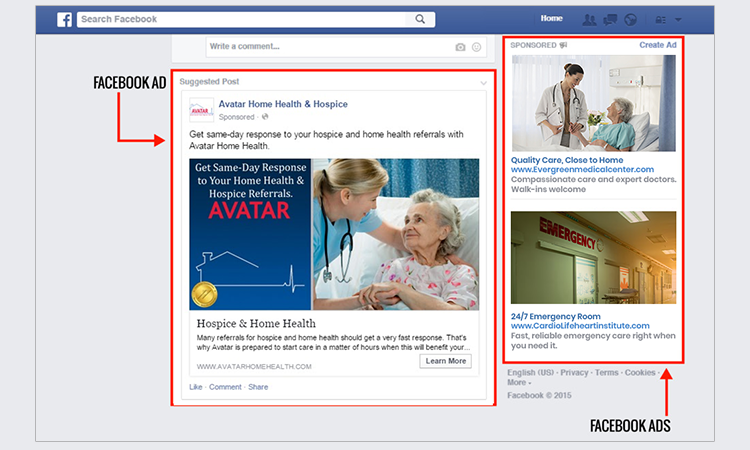Image resolution: width=750 pixels, height=450 pixels.
Task: Click the 'Sponsored' label under Avatar name
Action: [x=236, y=117]
